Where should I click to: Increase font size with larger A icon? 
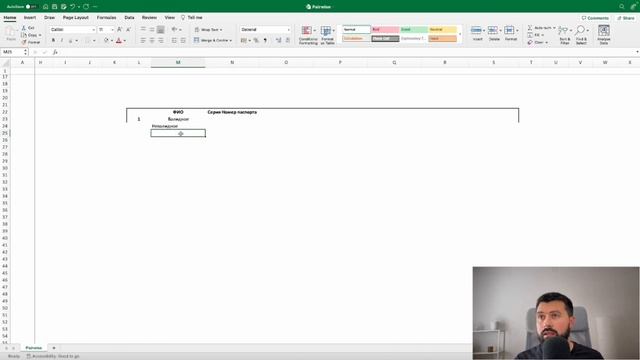click(x=120, y=29)
